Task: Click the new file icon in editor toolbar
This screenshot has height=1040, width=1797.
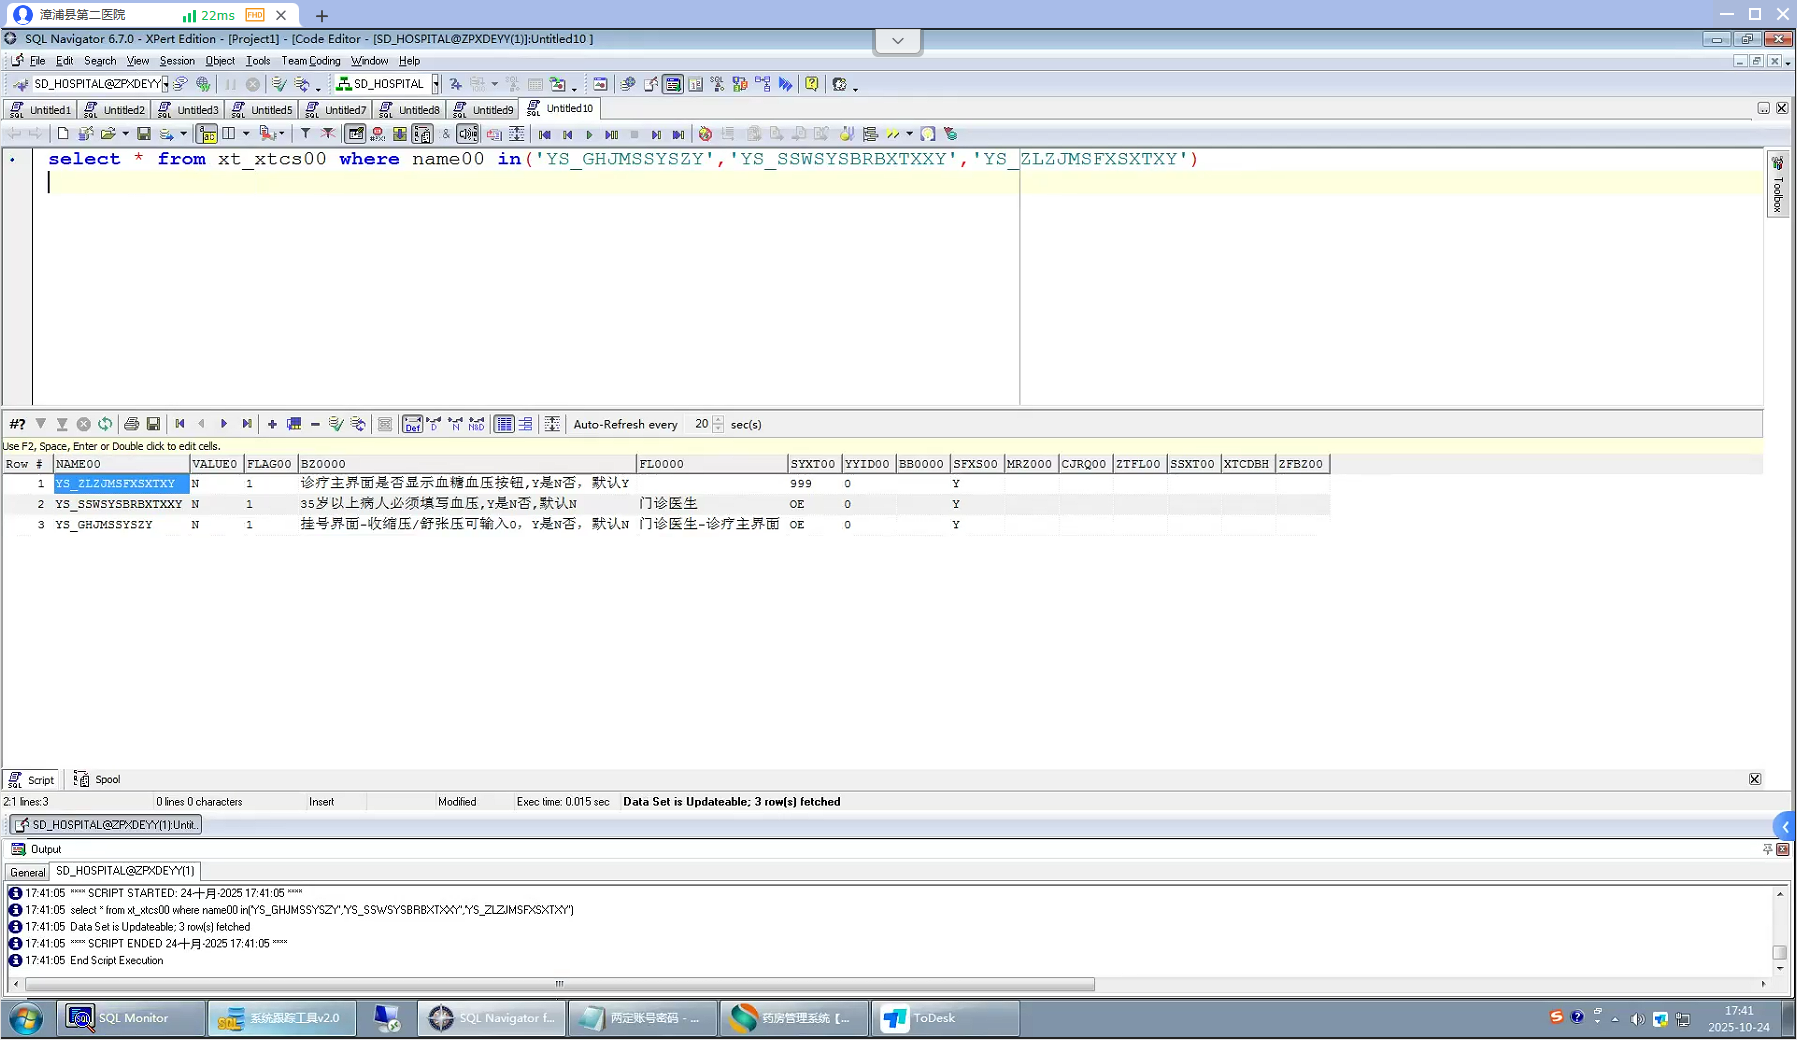Action: point(63,134)
